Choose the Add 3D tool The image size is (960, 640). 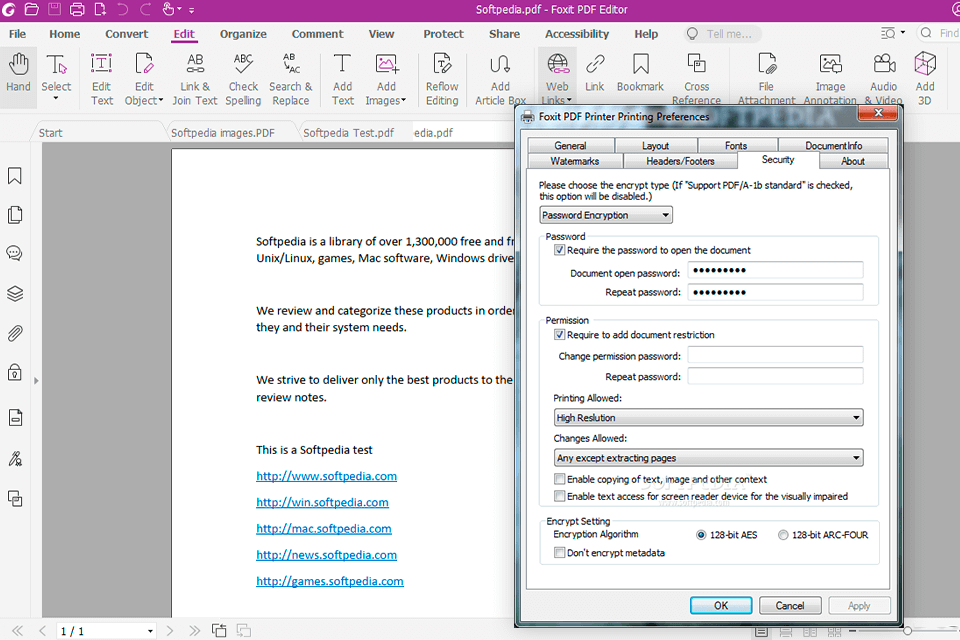(x=925, y=80)
